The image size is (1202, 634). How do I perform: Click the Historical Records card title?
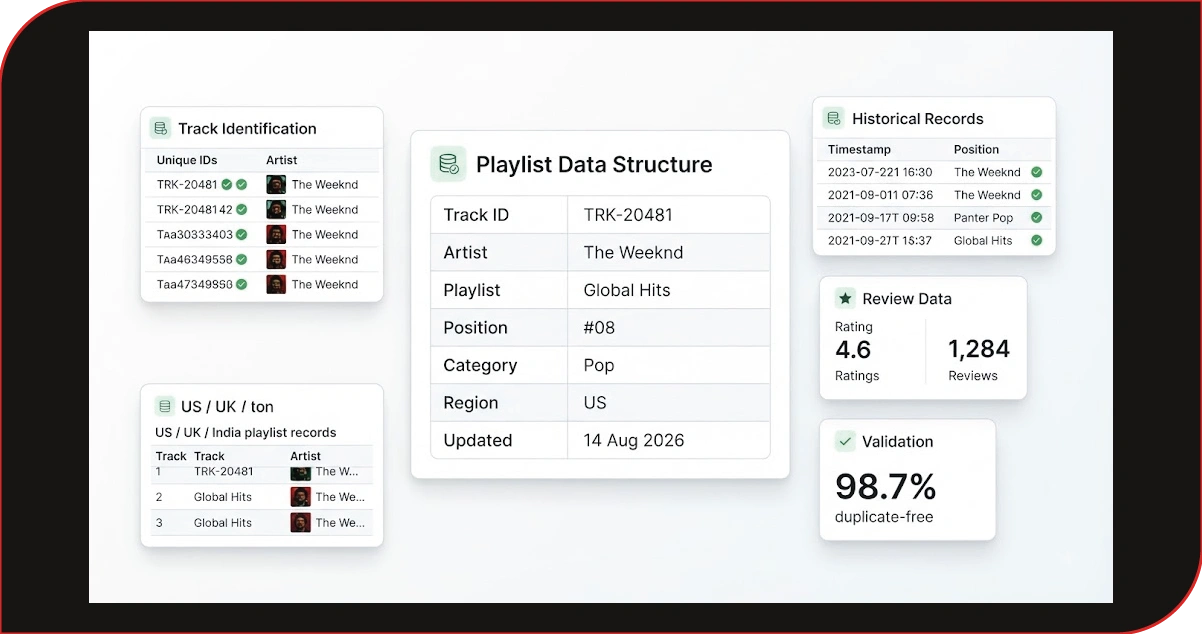point(918,118)
